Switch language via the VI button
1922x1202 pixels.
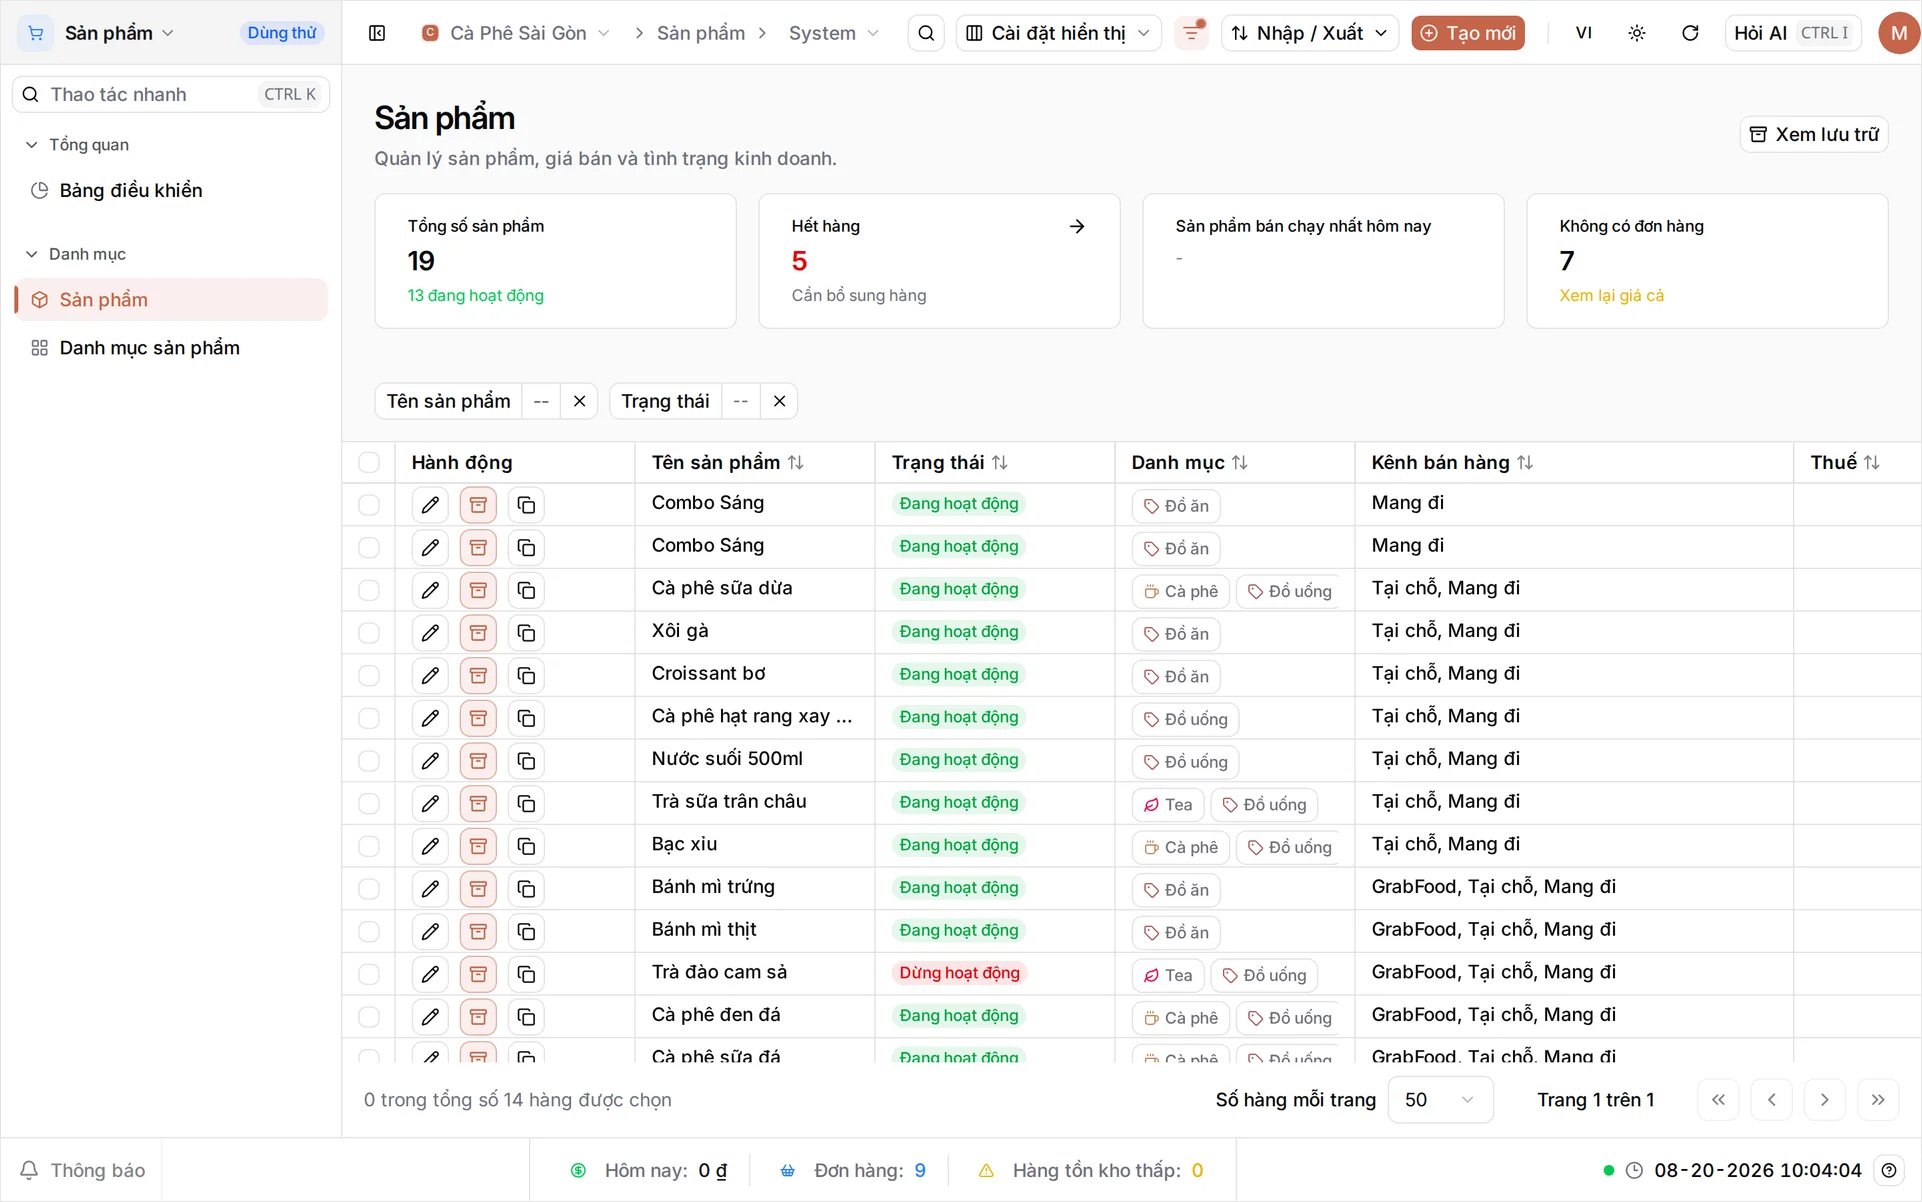coord(1583,33)
